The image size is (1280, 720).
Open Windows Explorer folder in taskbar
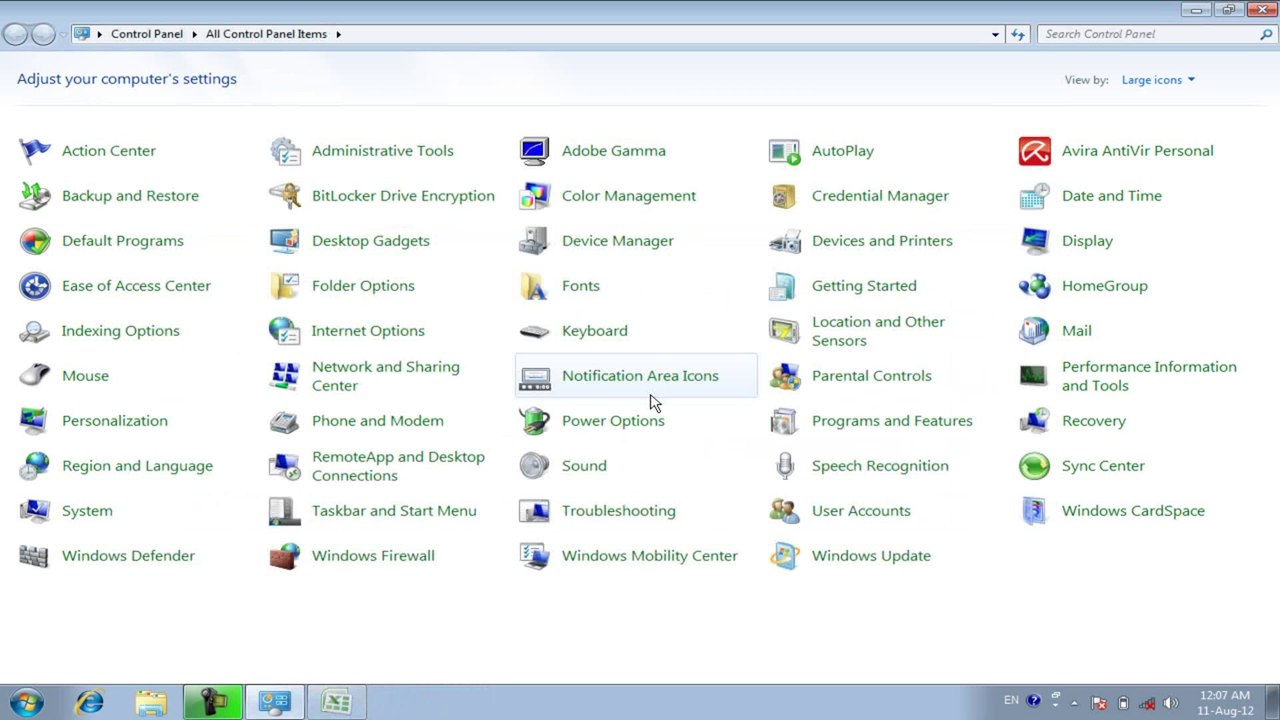pos(151,702)
